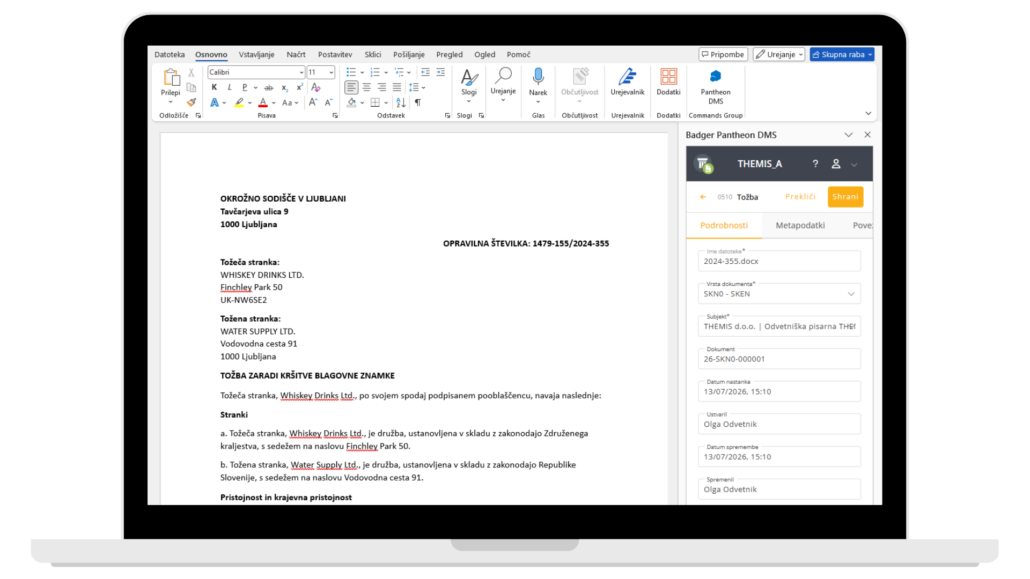
Task: Click the sort A-Z icon
Action: [401, 103]
